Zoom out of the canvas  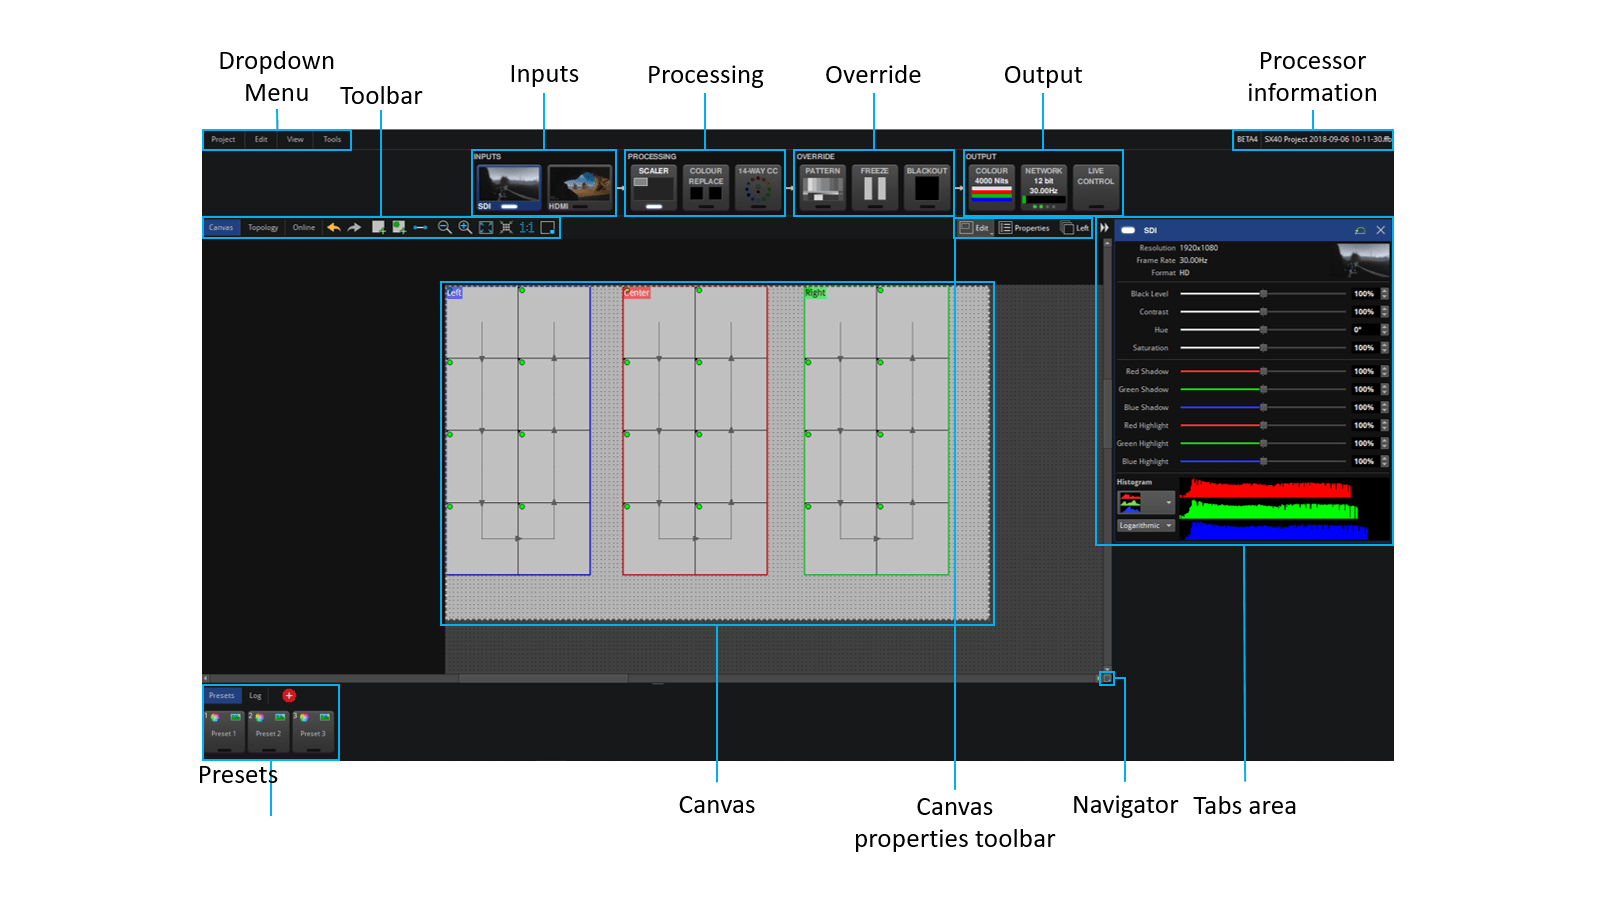(445, 228)
